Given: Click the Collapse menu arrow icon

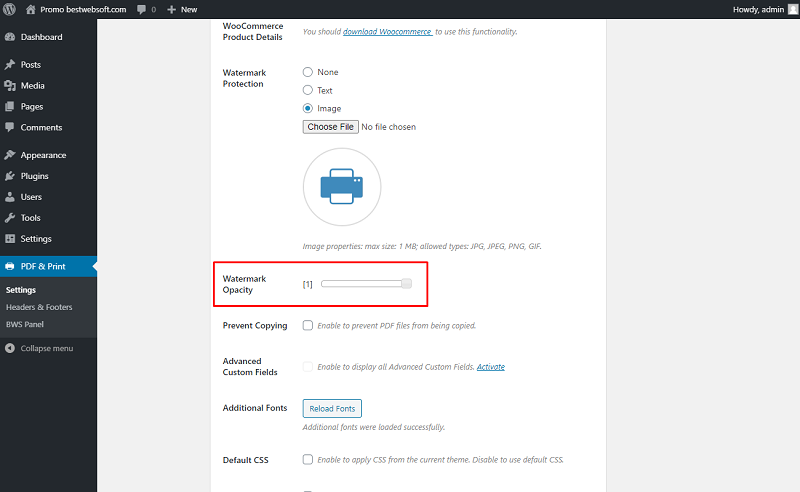Looking at the screenshot, I should coord(10,348).
